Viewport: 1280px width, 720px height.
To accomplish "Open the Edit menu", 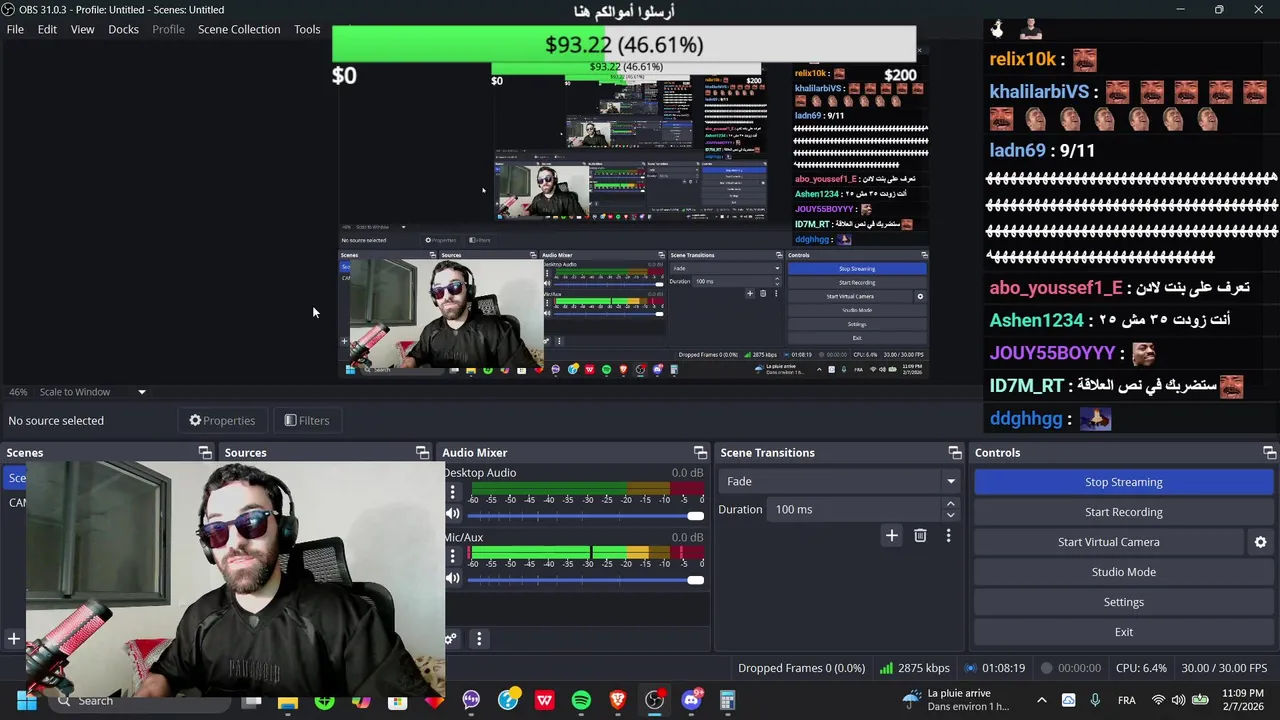I will point(47,29).
